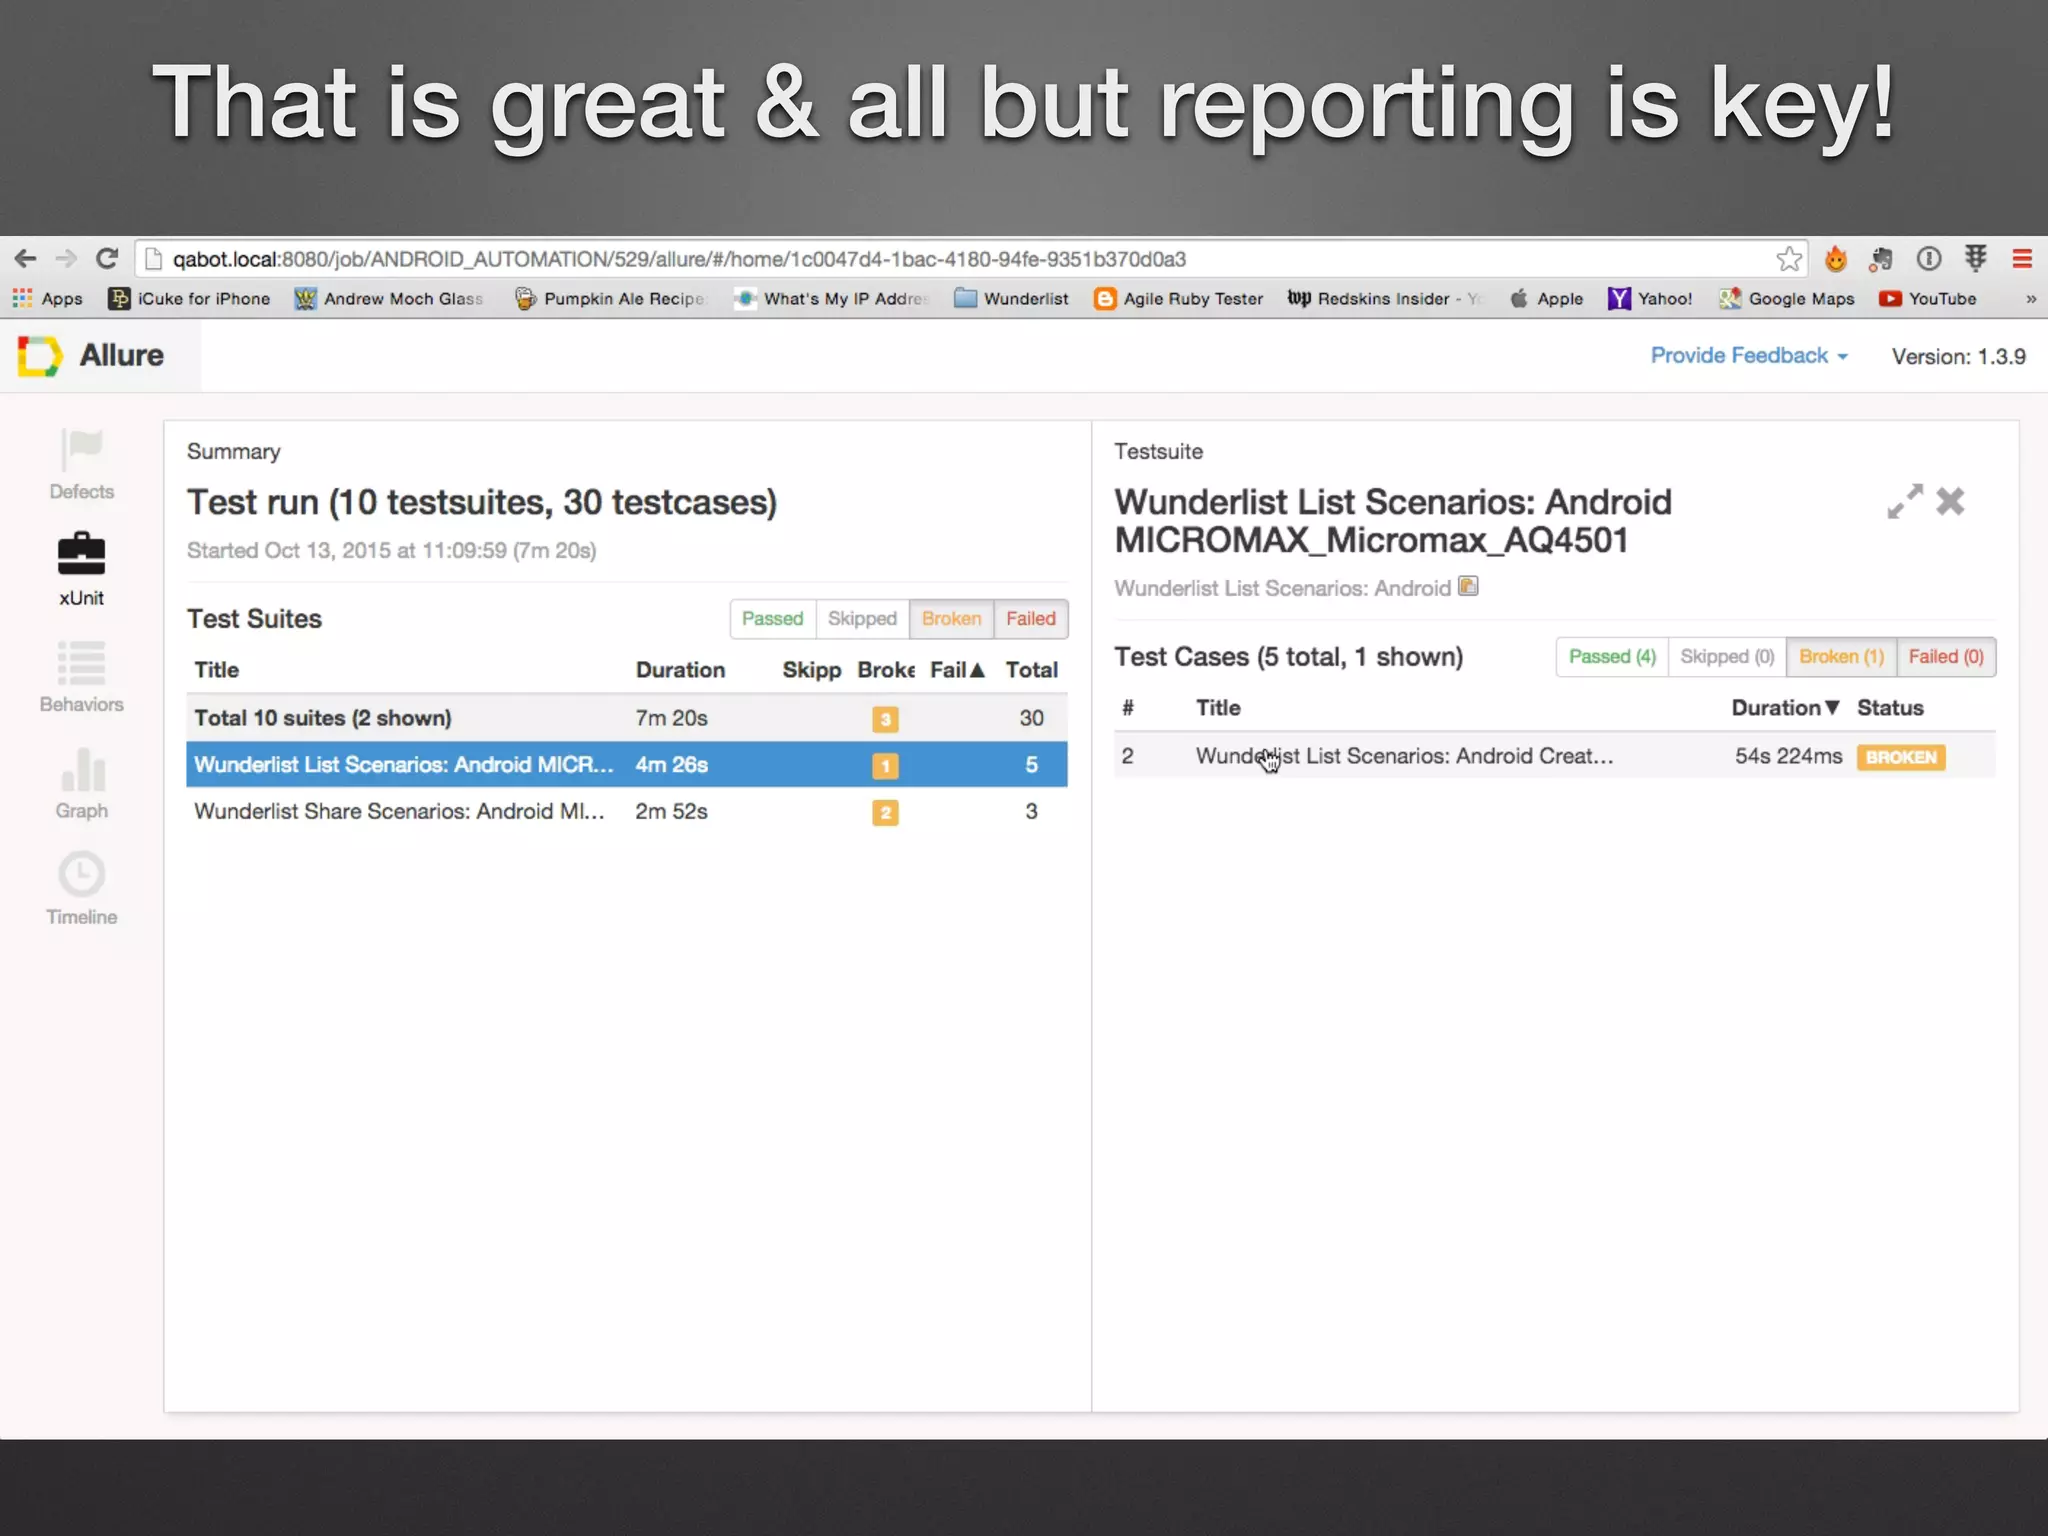Sort test cases by Duration column
Image resolution: width=2048 pixels, height=1536 pixels.
1785,708
